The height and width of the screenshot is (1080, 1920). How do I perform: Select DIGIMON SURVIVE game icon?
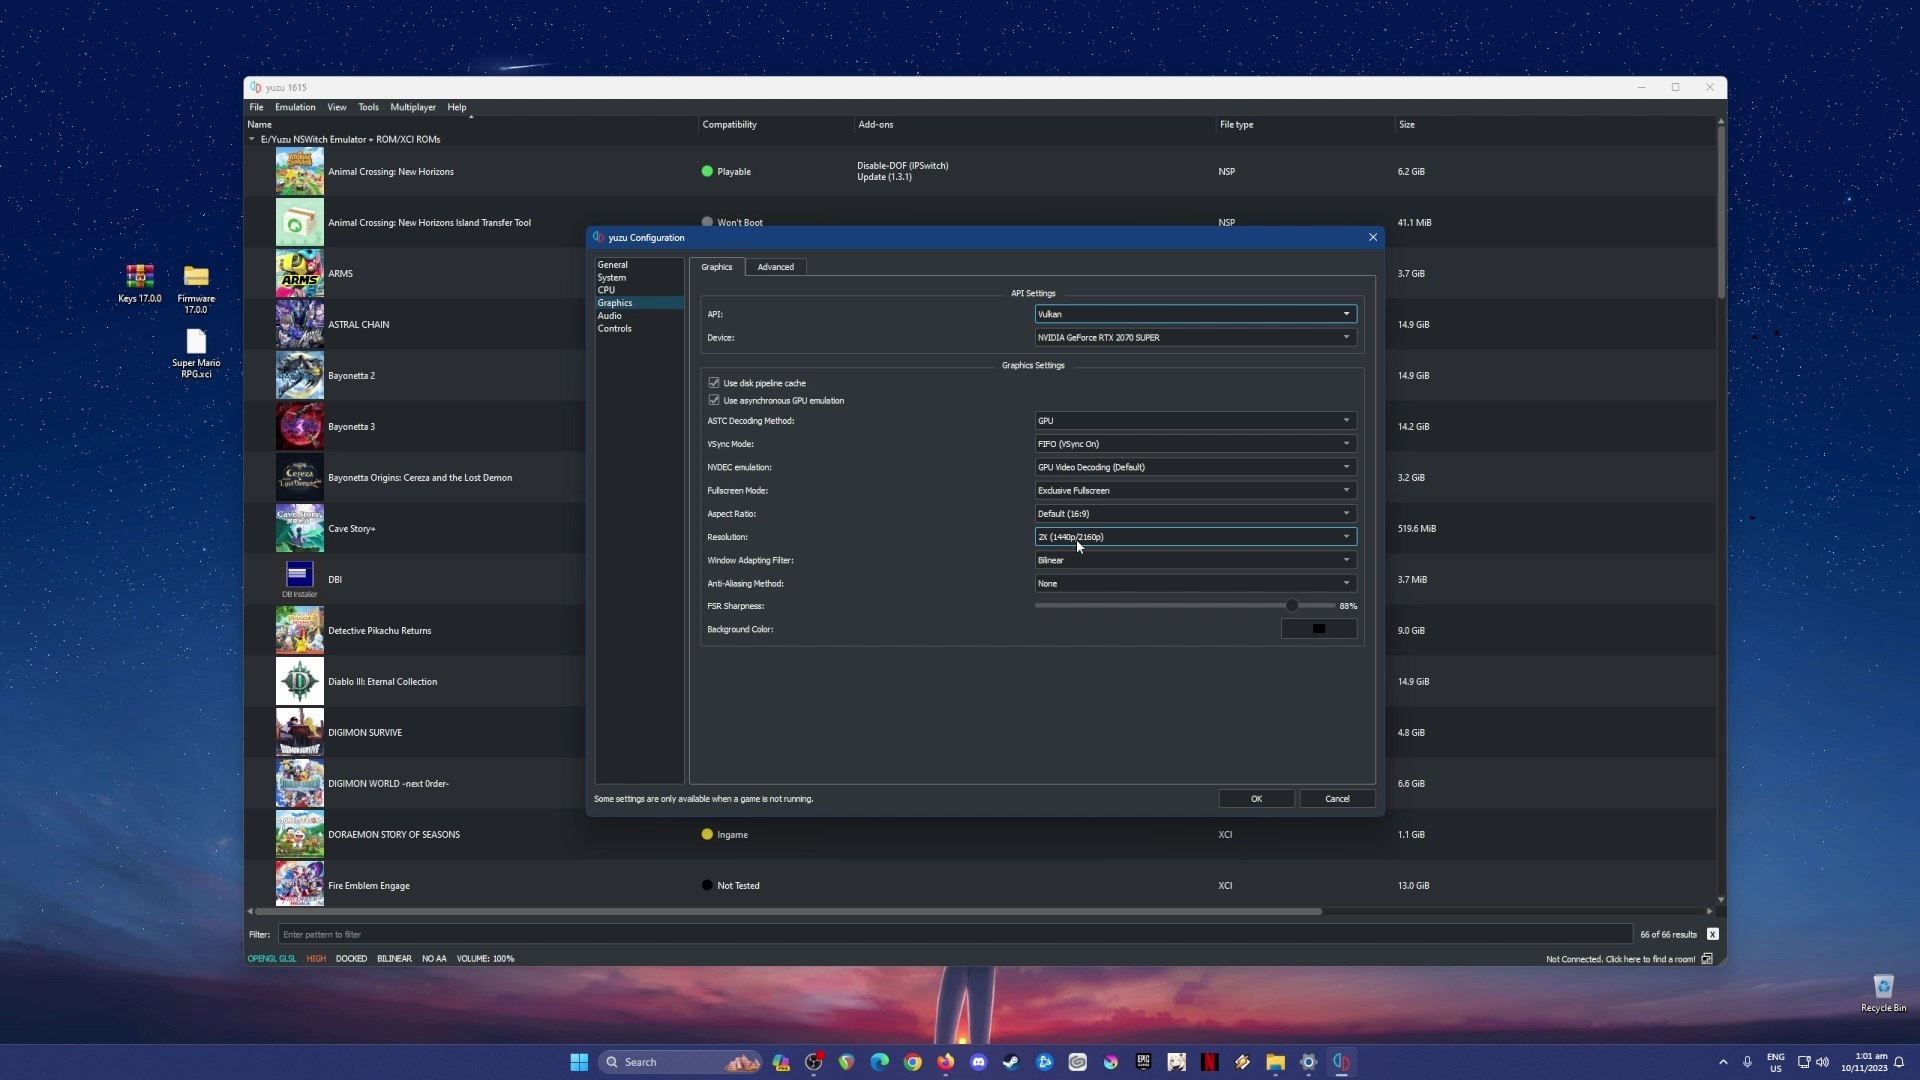coord(299,732)
